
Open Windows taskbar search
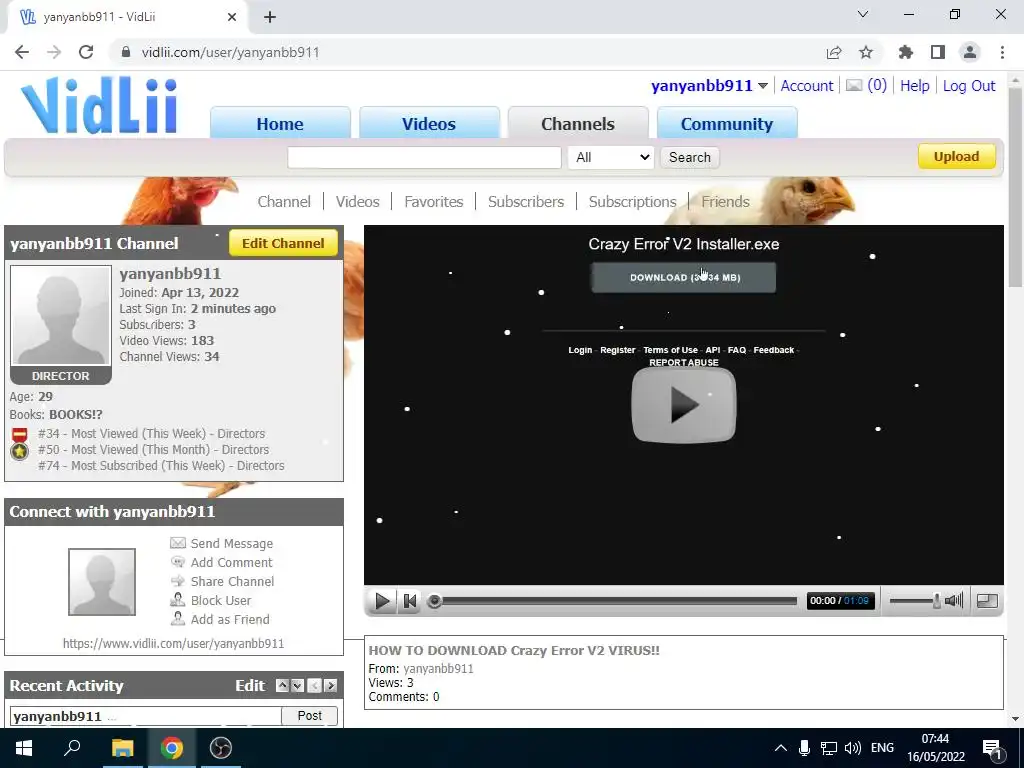click(x=72, y=748)
